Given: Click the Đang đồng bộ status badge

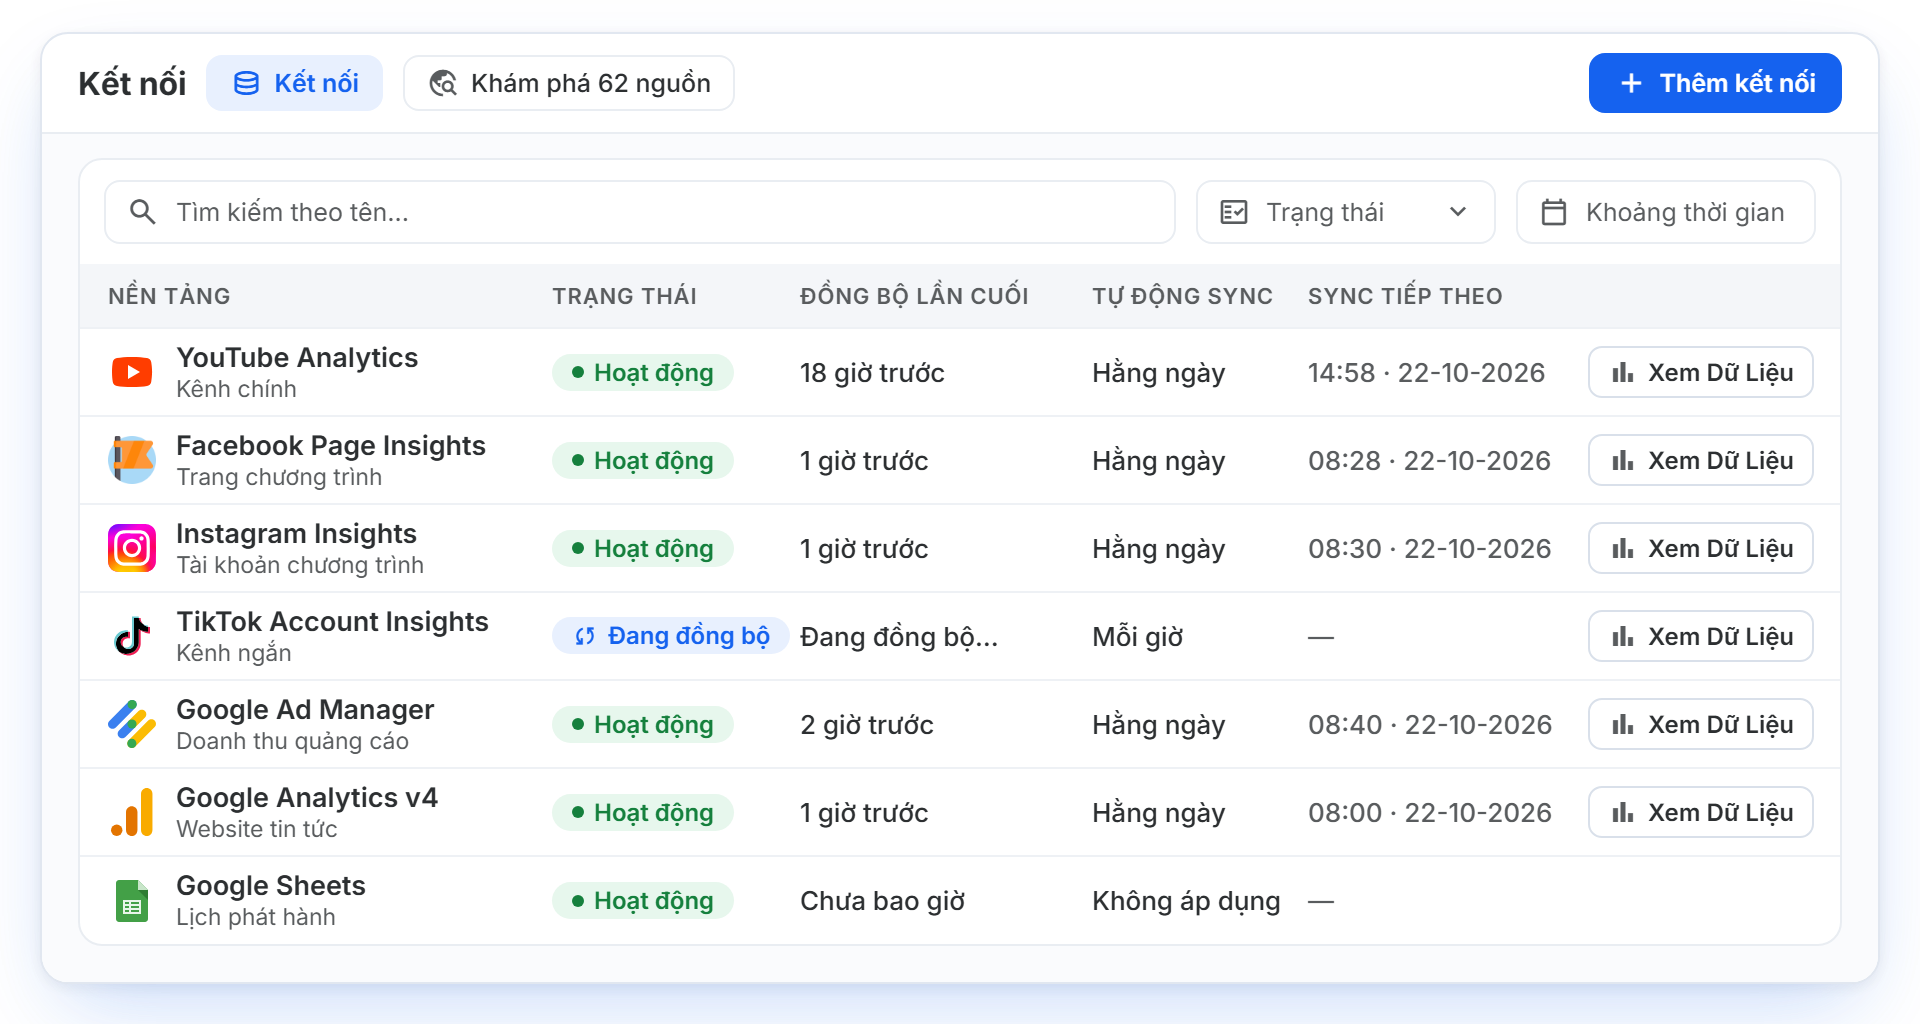Looking at the screenshot, I should pyautogui.click(x=671, y=636).
